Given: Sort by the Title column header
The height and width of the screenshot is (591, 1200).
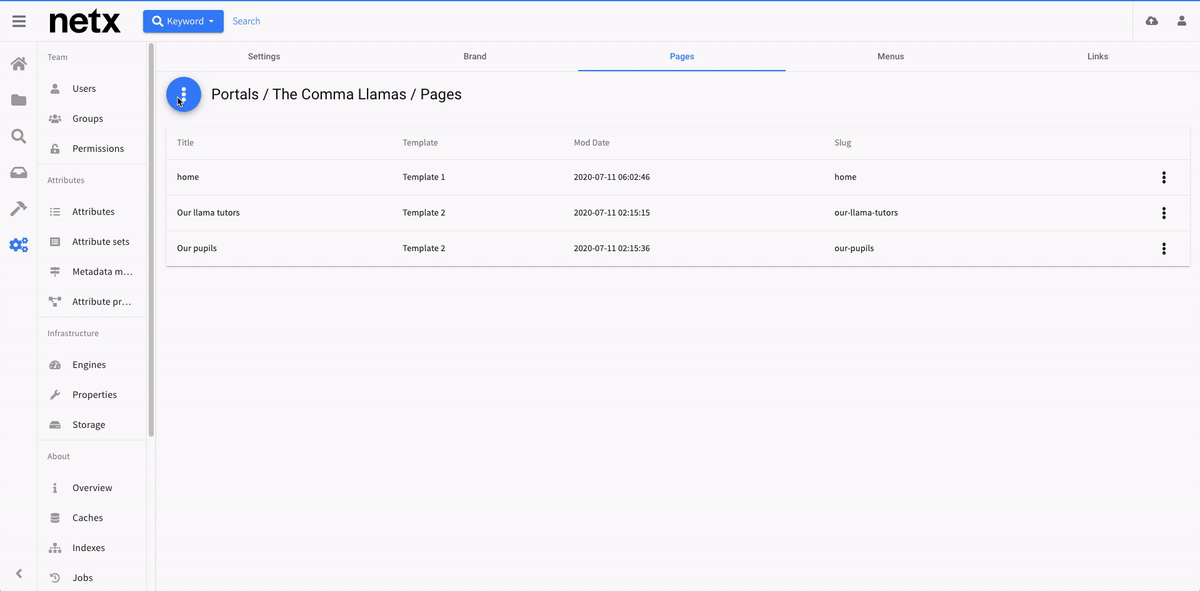Looking at the screenshot, I should click(x=185, y=143).
